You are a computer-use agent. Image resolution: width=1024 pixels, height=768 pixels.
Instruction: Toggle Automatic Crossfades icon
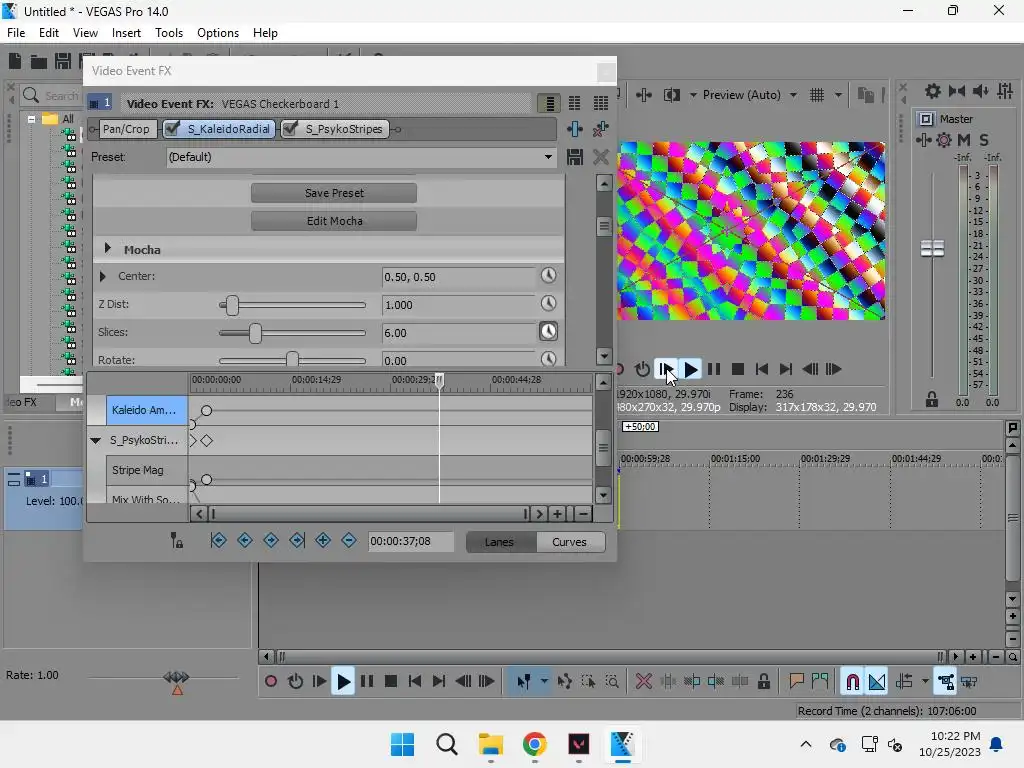(877, 682)
